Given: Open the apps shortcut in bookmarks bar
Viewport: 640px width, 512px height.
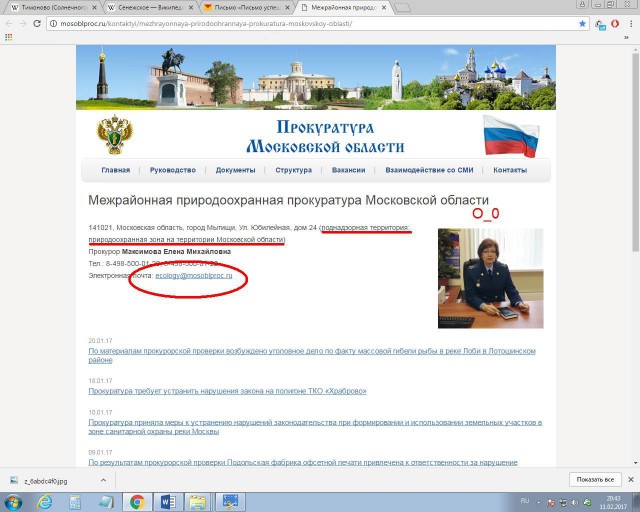Looking at the screenshot, I should click(9, 37).
